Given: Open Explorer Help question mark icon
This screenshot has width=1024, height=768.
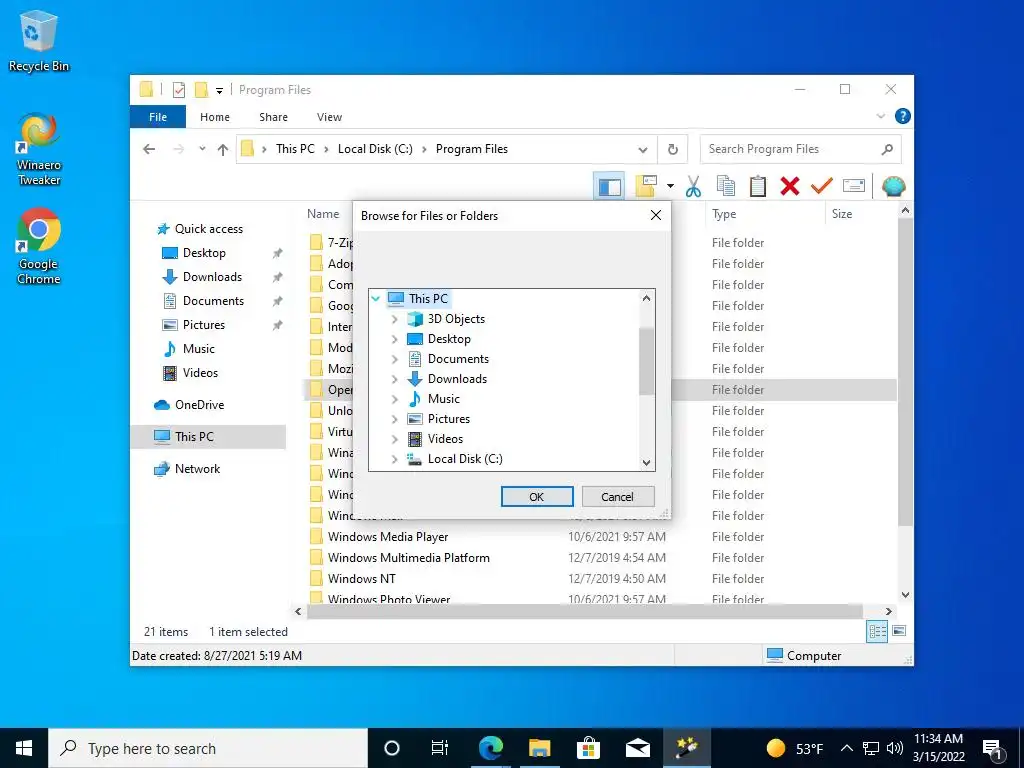Looking at the screenshot, I should pyautogui.click(x=903, y=116).
